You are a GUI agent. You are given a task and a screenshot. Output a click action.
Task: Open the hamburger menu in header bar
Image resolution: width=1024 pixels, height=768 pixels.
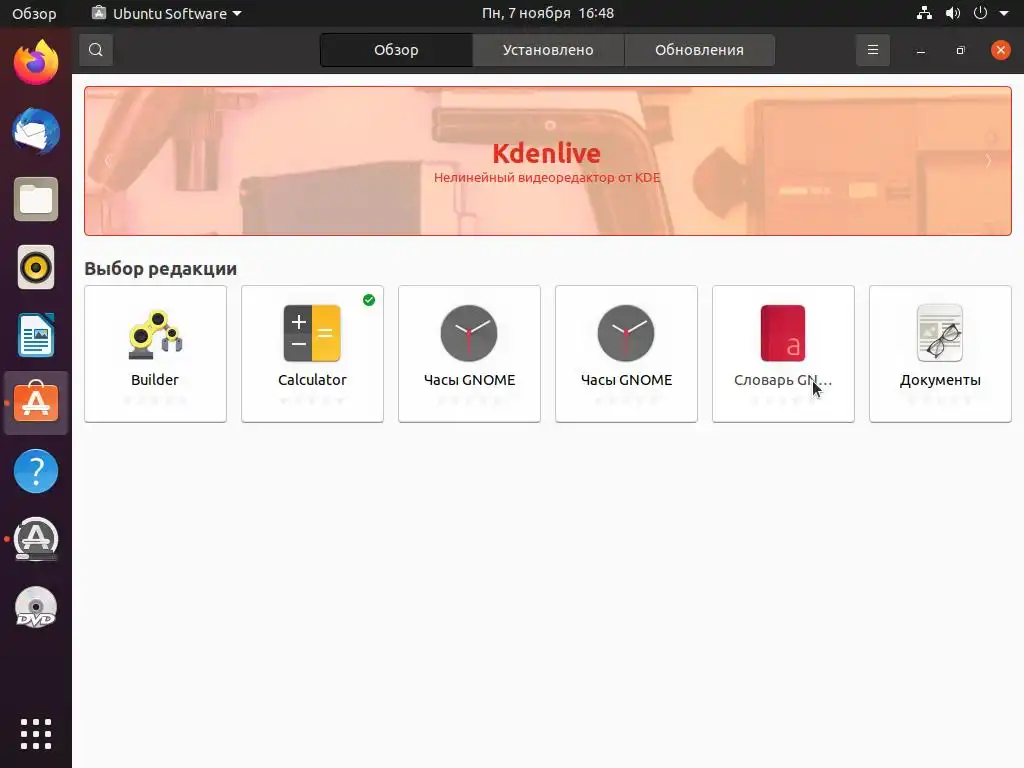click(x=872, y=50)
